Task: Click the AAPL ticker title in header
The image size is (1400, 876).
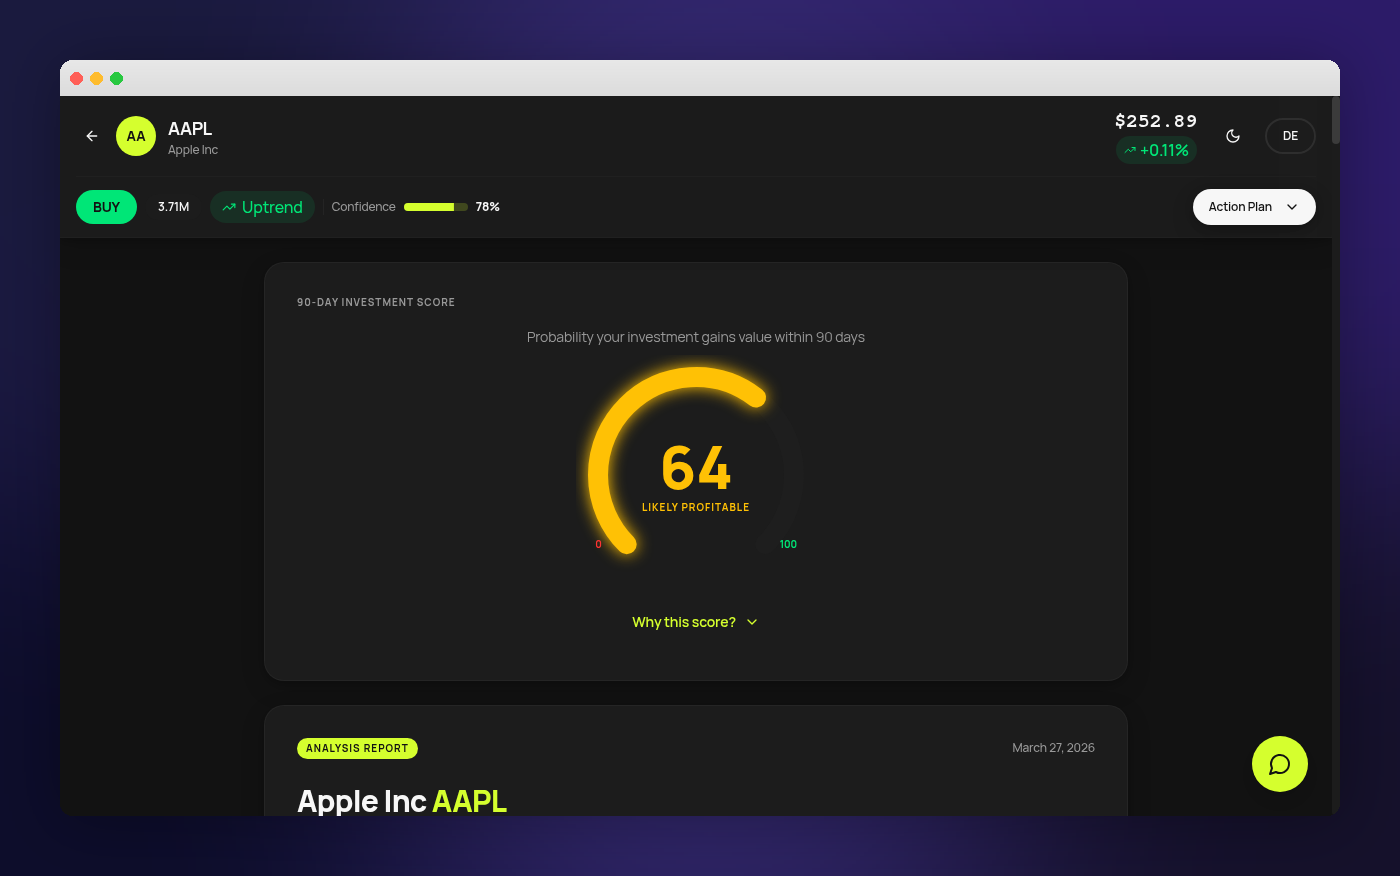Action: 190,129
